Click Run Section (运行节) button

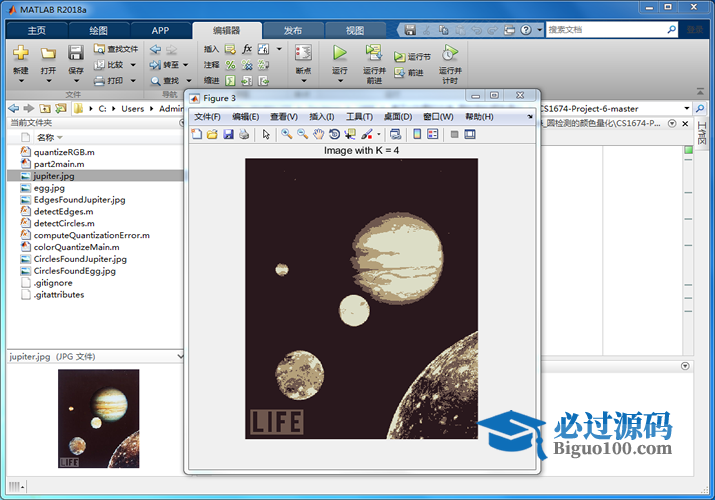[x=412, y=57]
